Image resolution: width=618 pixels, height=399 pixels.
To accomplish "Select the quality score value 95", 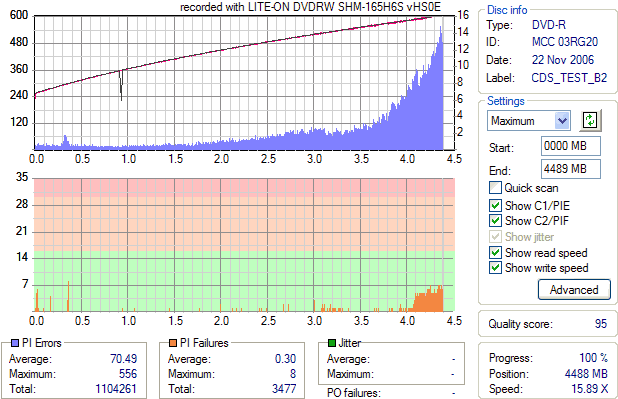I will click(601, 324).
